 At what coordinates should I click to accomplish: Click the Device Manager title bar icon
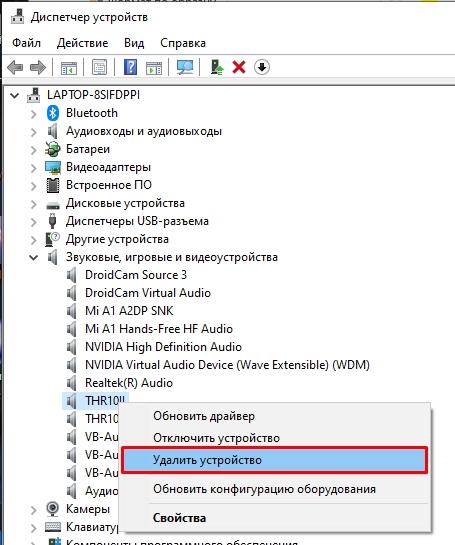[17, 16]
